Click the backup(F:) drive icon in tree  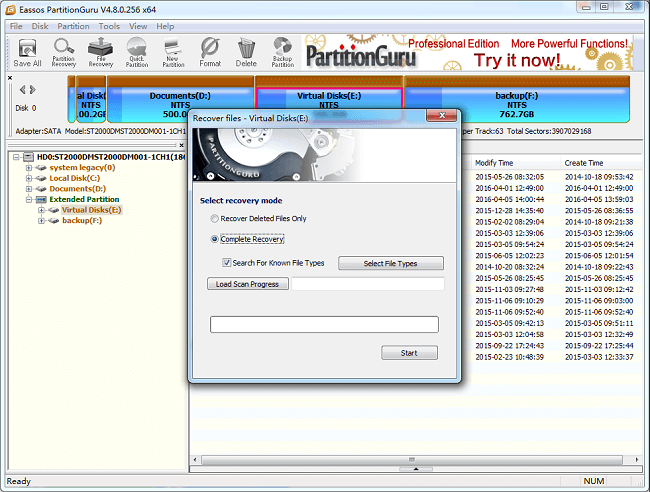coord(53,221)
